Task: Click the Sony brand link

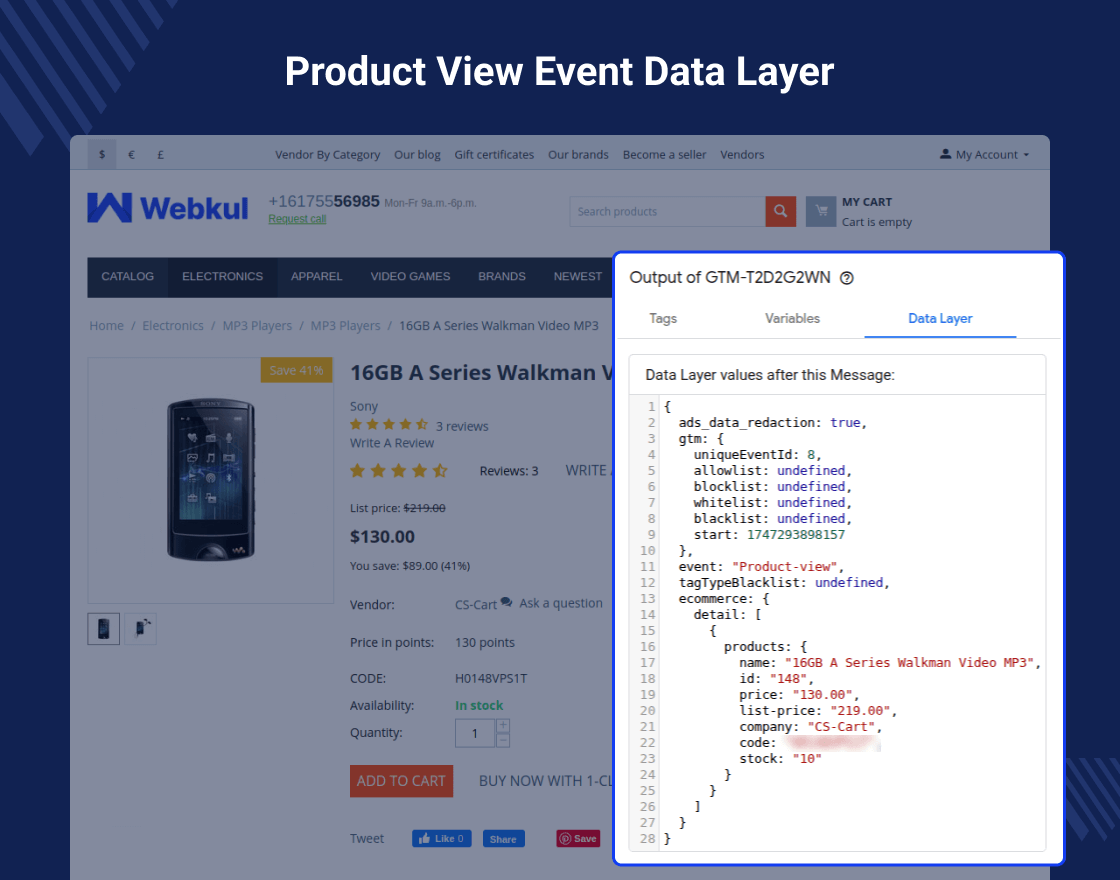Action: pyautogui.click(x=364, y=406)
